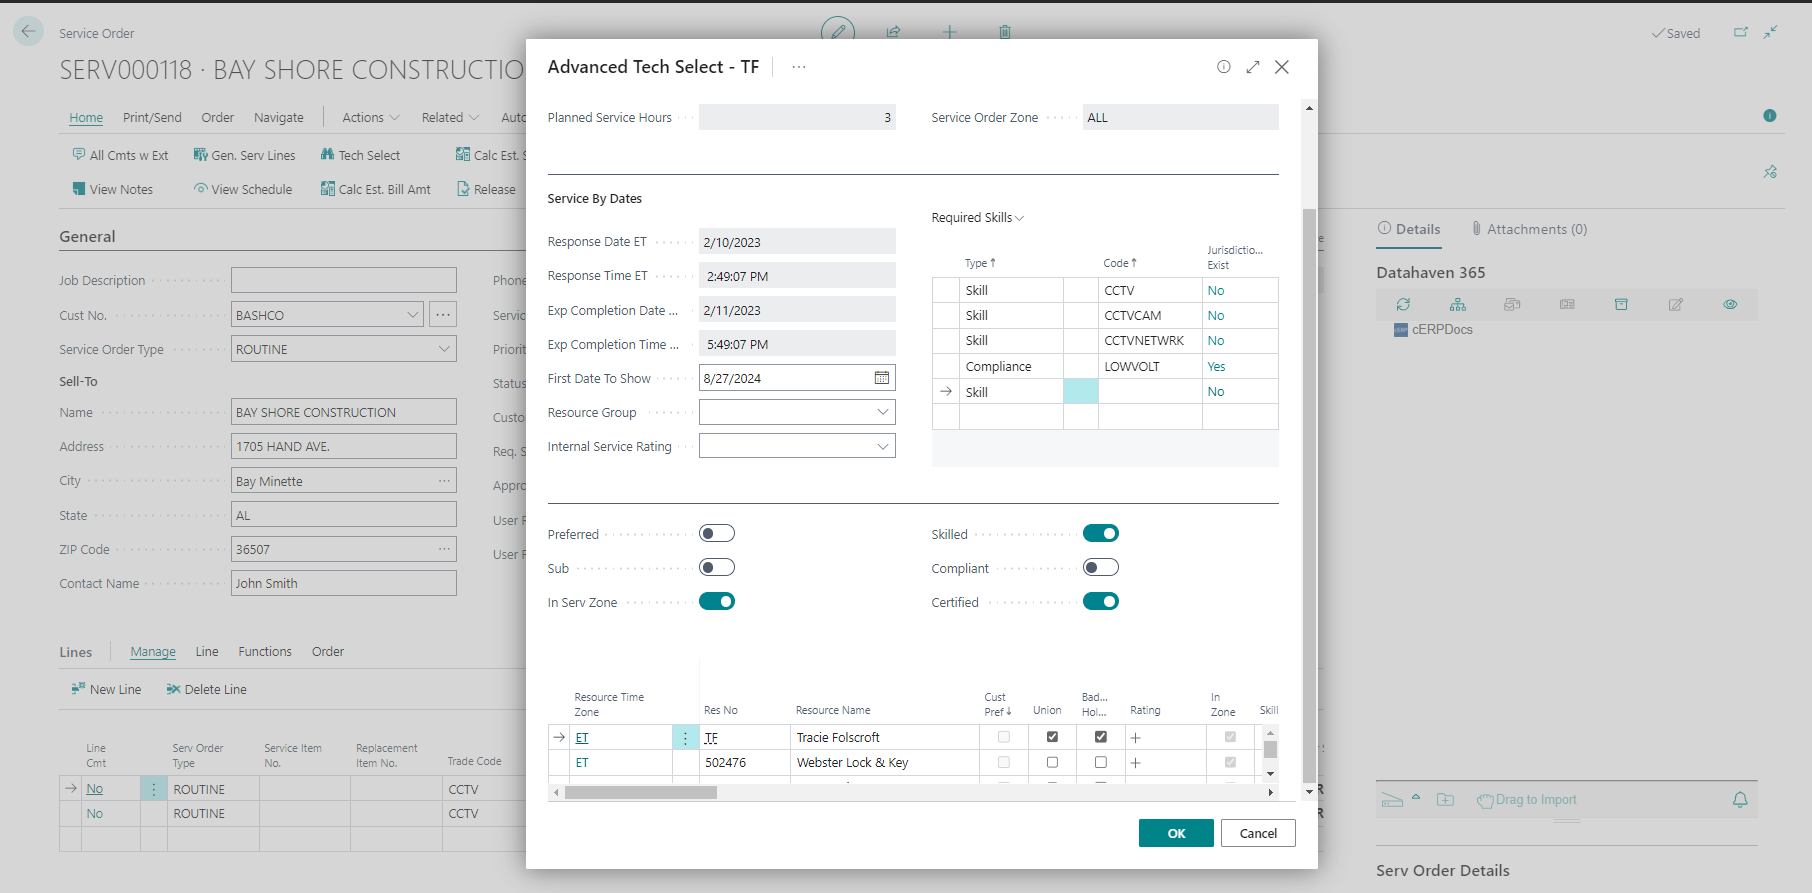Image resolution: width=1812 pixels, height=893 pixels.
Task: Toggle the Preferred switch
Action: 717,534
